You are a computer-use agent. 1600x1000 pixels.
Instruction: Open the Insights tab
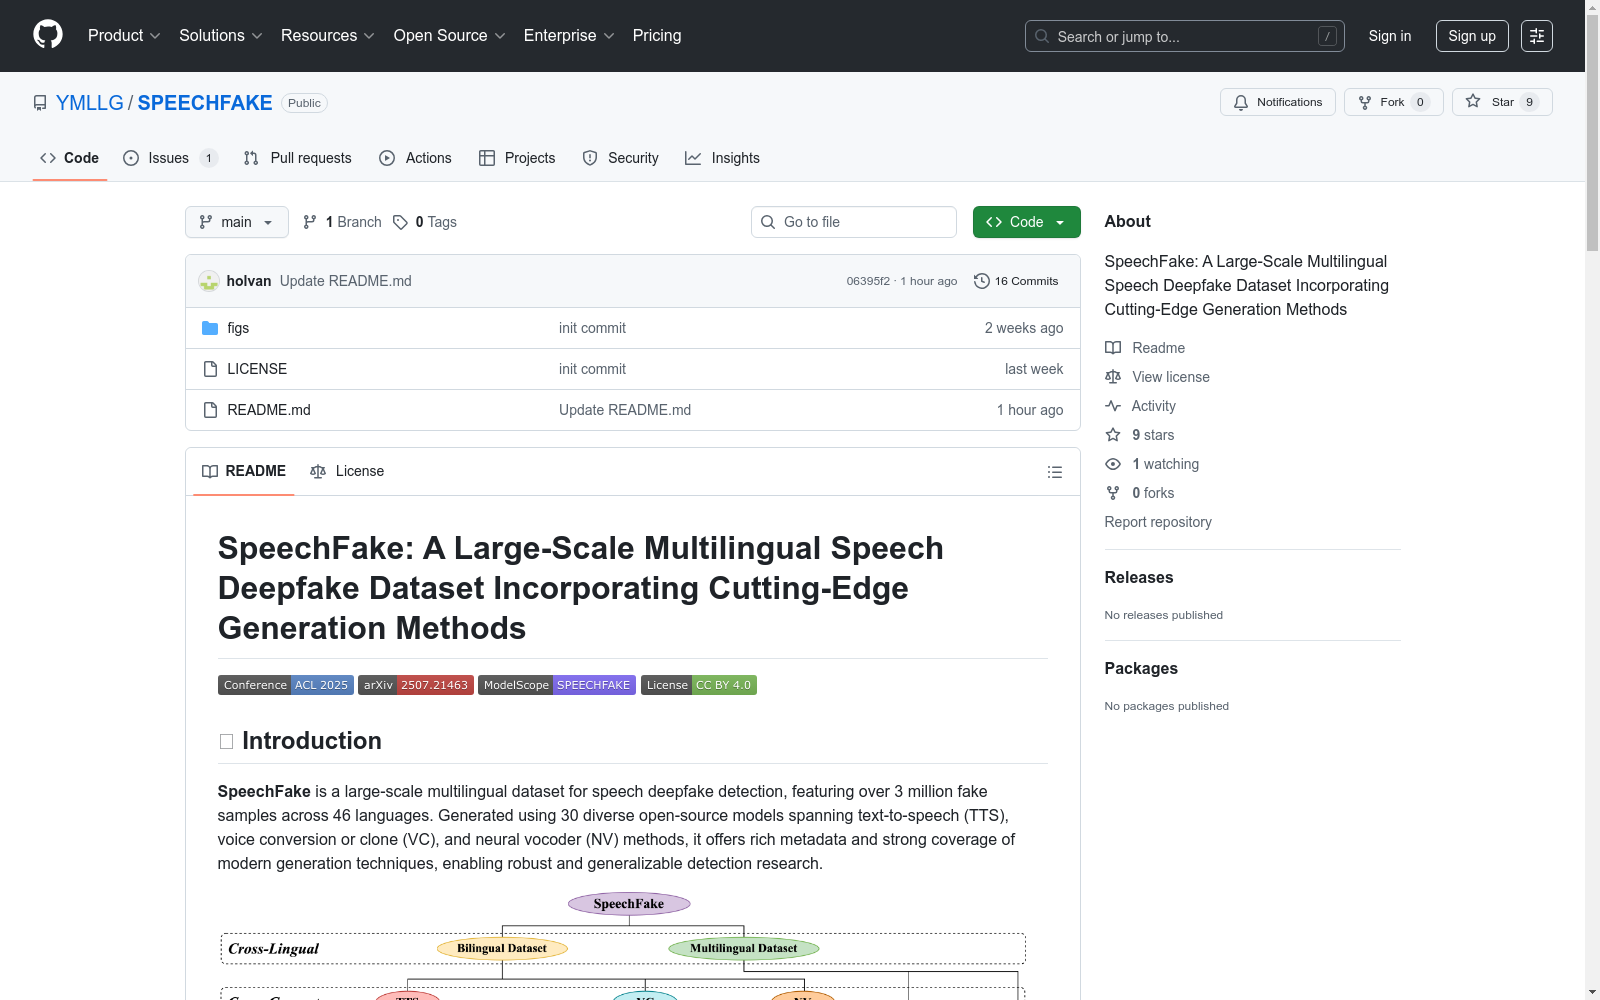(x=722, y=158)
